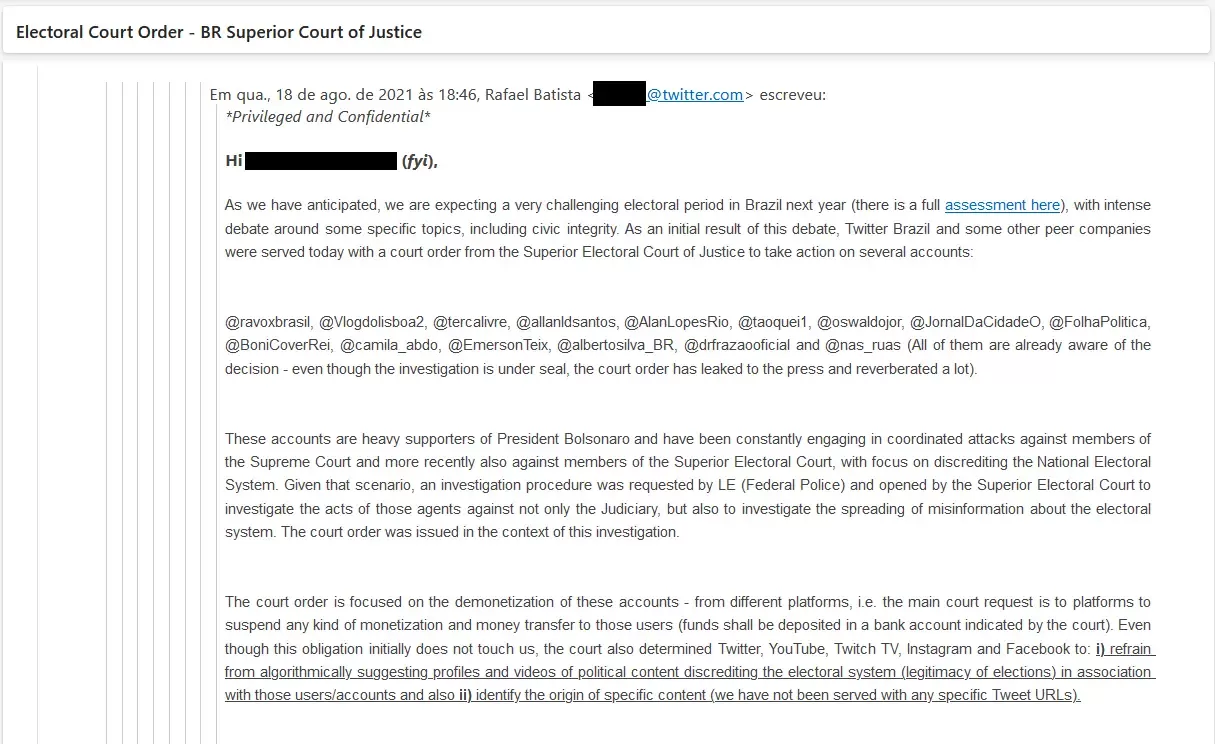Click the @JornalDaCidadeO handle

[975, 322]
